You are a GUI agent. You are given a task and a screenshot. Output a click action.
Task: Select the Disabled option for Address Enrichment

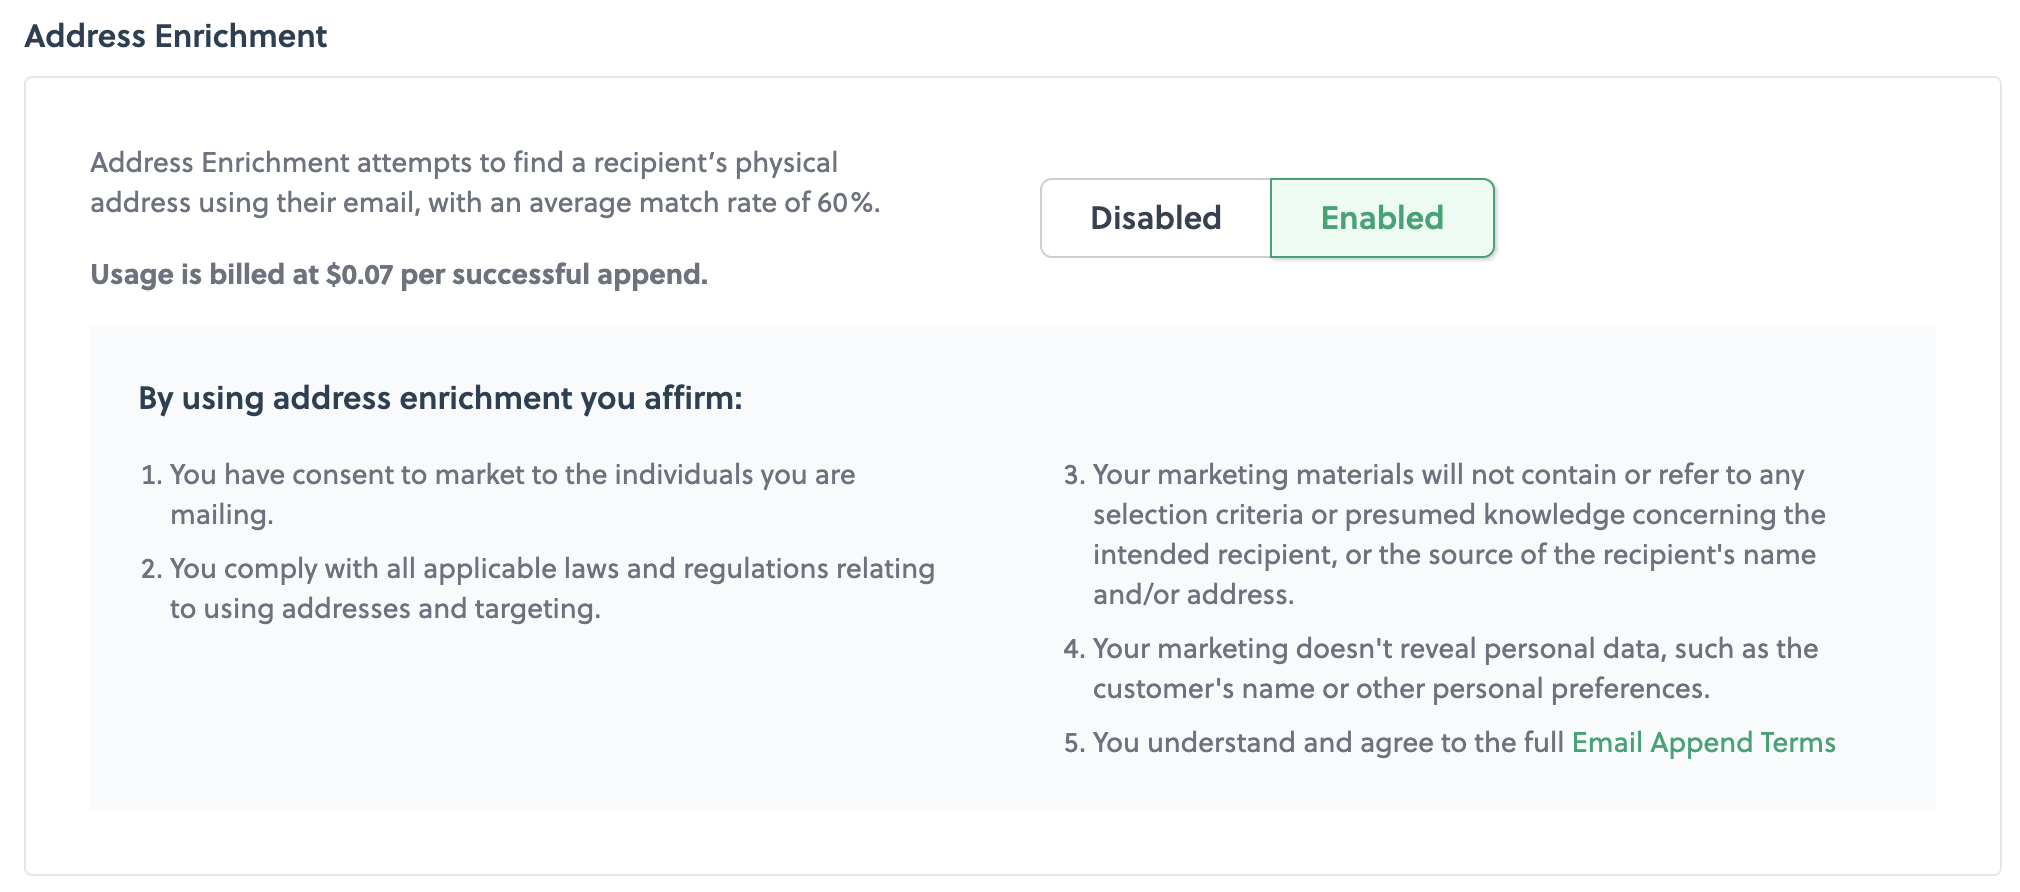click(1155, 218)
